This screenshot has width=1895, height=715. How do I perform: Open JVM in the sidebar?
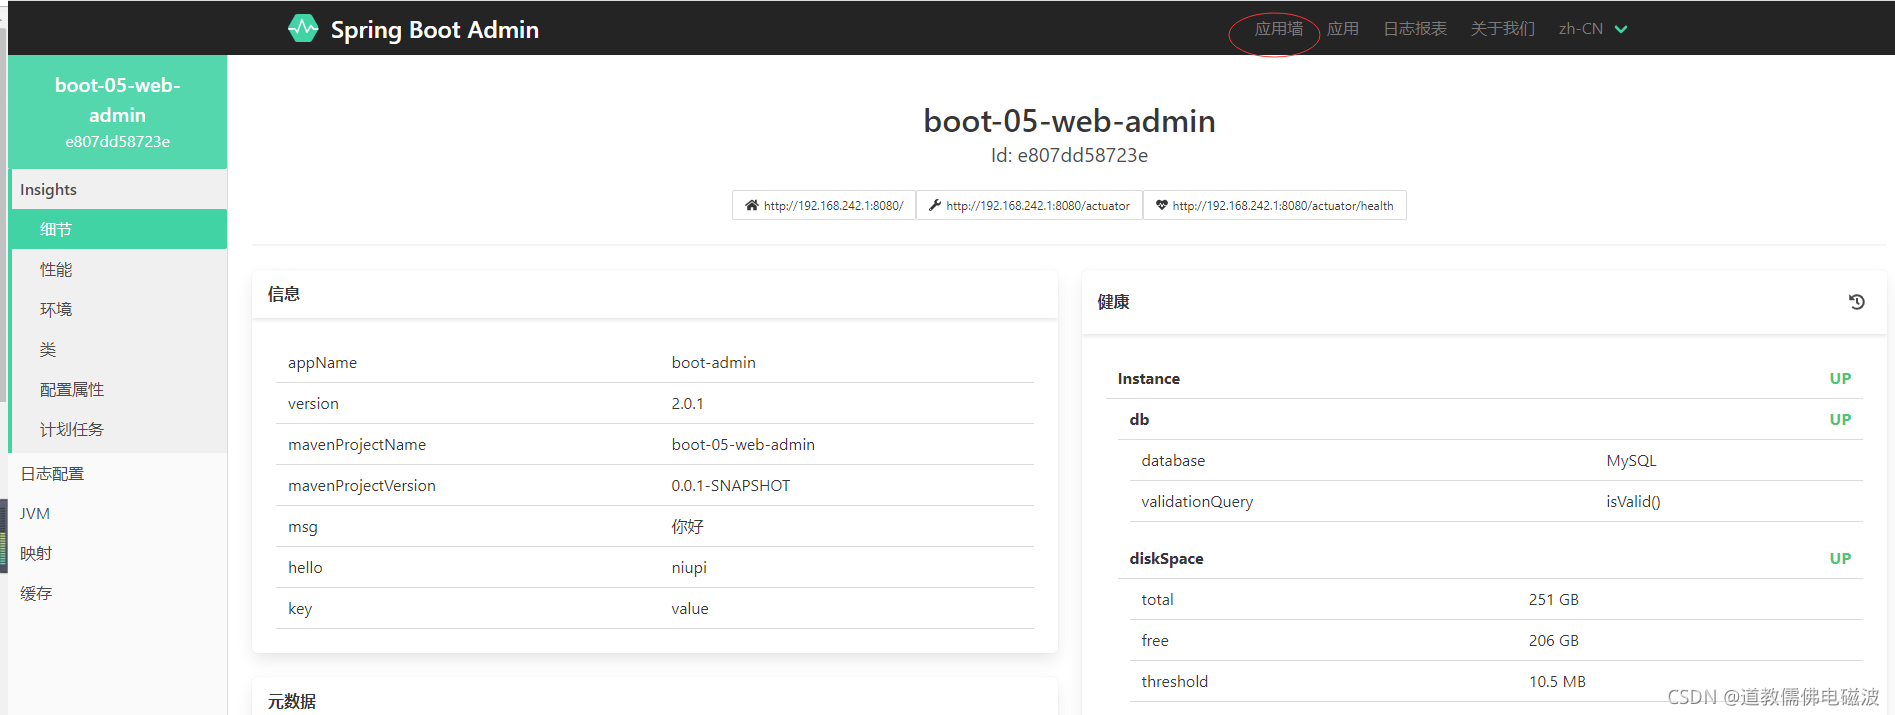[119, 513]
